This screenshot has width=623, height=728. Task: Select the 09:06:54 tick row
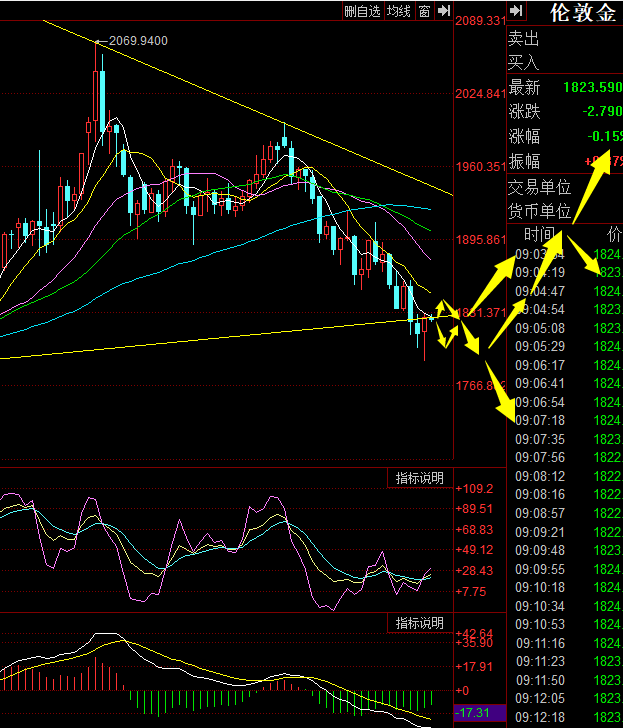[569, 402]
